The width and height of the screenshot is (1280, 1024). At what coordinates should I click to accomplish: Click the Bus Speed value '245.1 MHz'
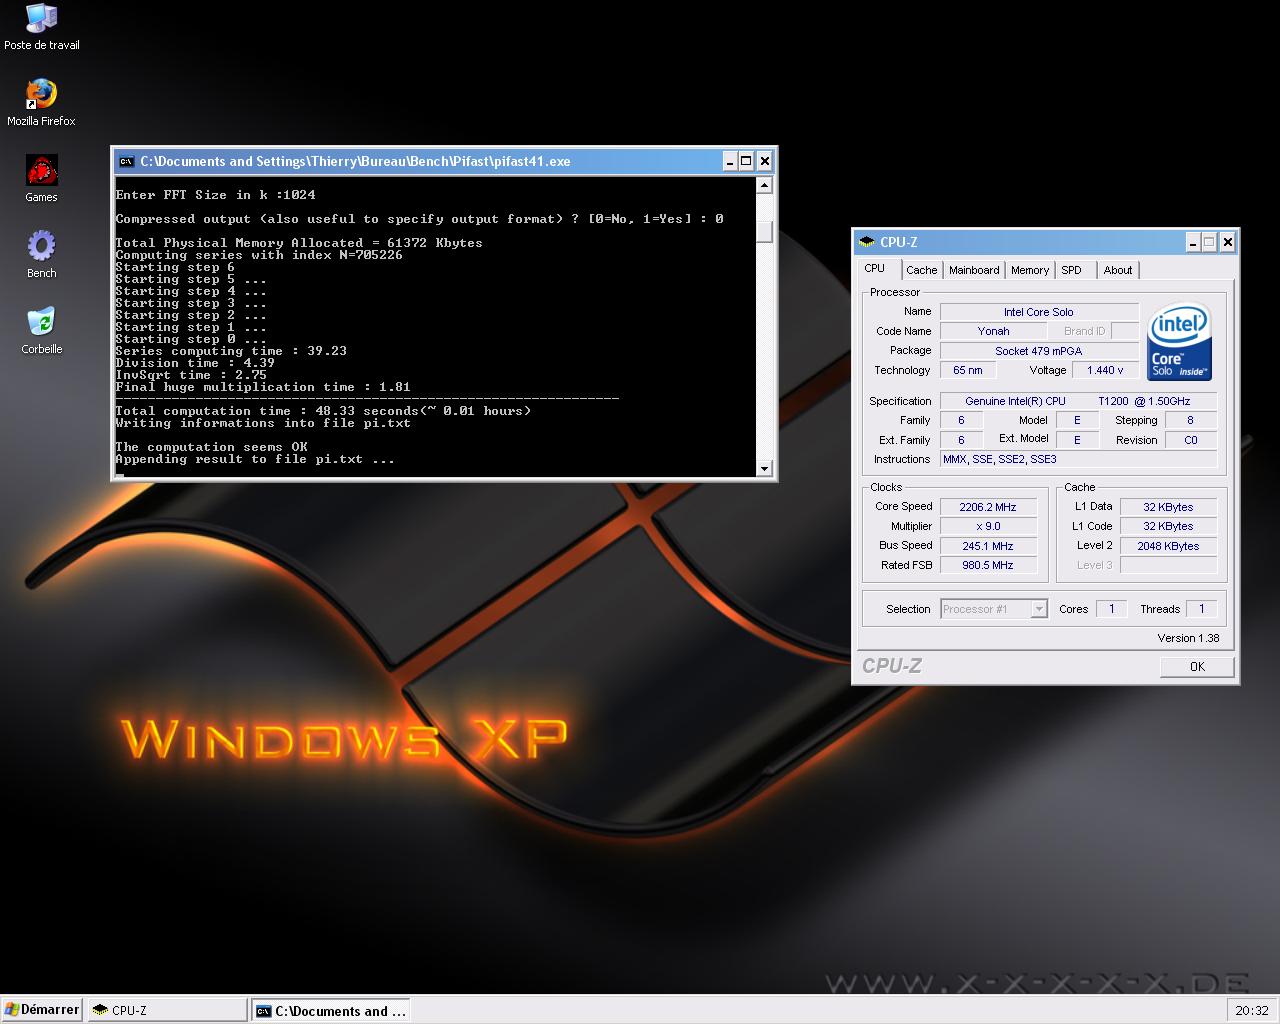[x=987, y=546]
